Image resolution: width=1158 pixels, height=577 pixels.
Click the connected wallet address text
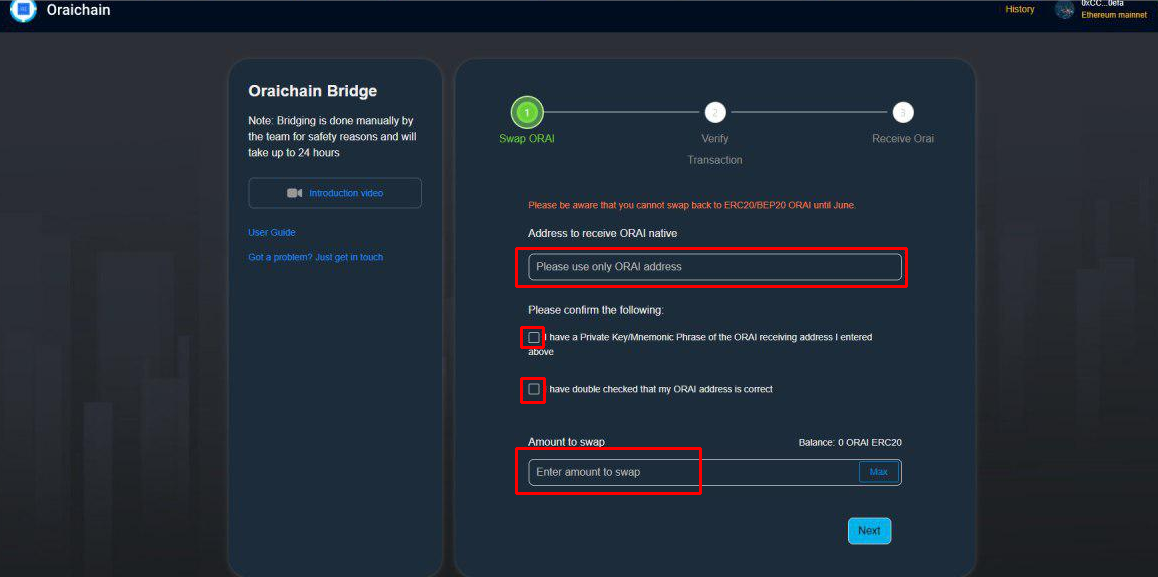pyautogui.click(x=1103, y=4)
